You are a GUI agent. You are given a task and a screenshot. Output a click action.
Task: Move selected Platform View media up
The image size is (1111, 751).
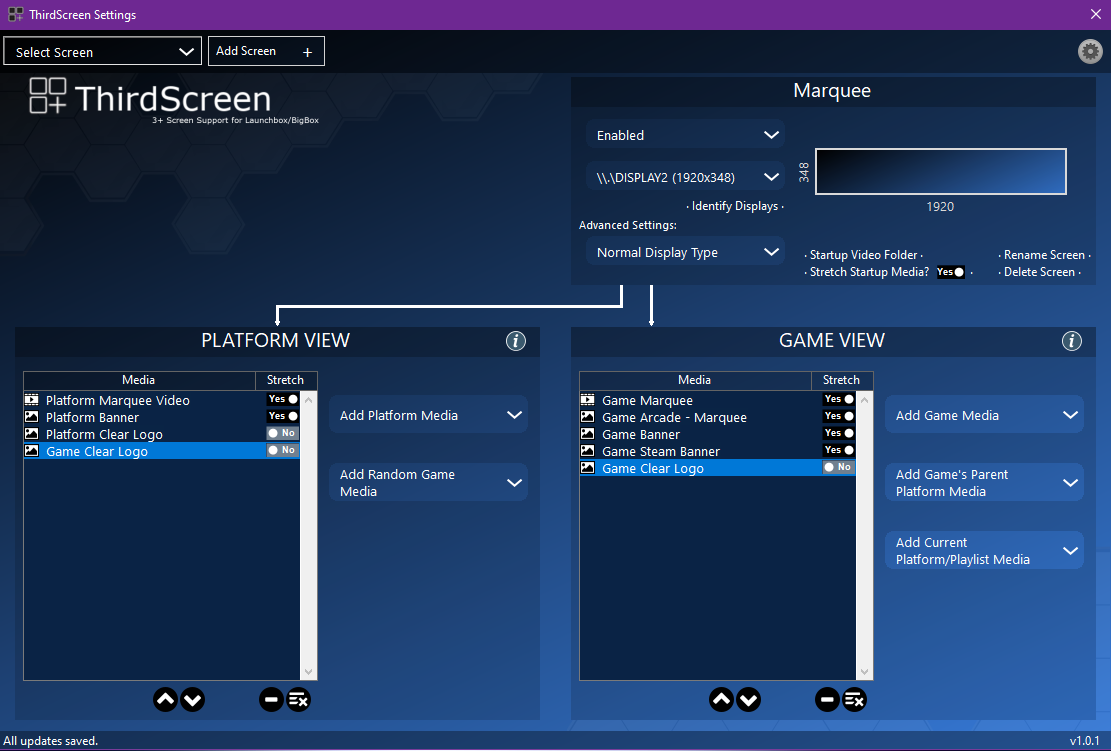(165, 700)
